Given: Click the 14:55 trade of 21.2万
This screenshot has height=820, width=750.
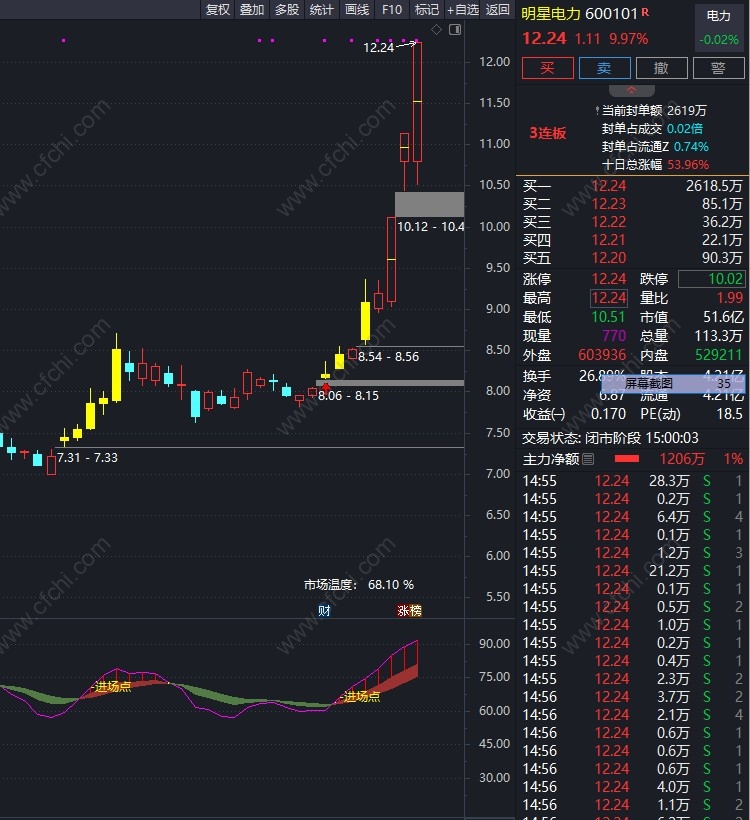Looking at the screenshot, I should coord(632,571).
